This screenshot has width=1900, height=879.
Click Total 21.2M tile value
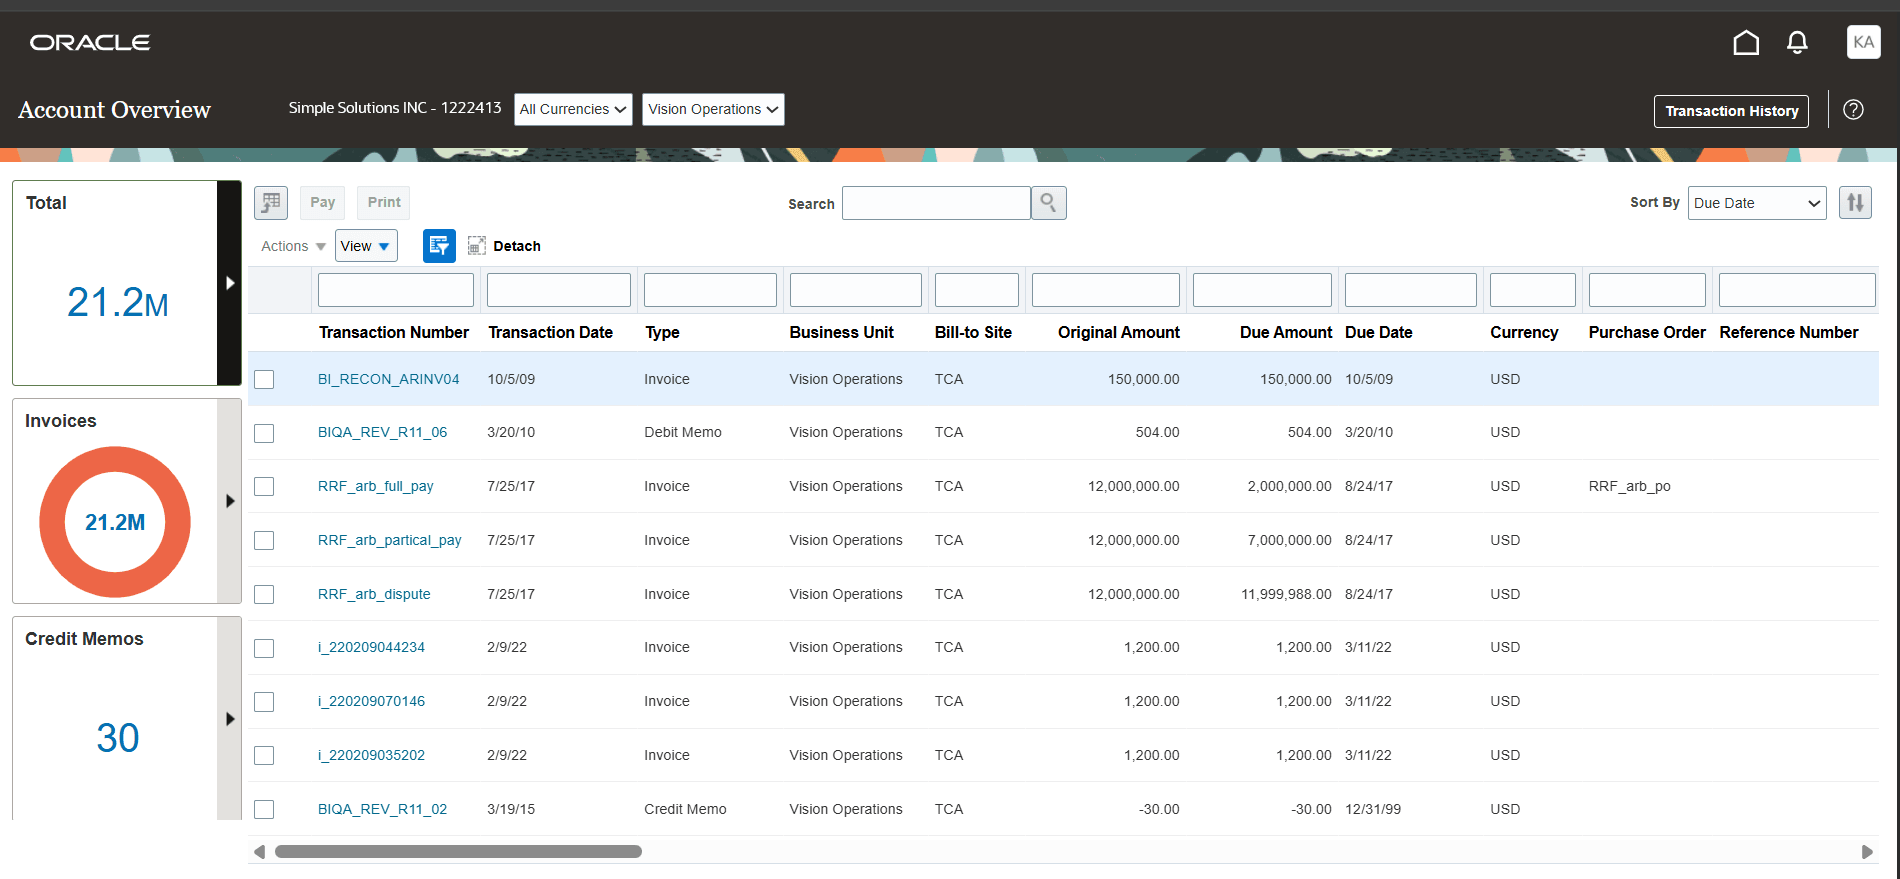coord(117,302)
